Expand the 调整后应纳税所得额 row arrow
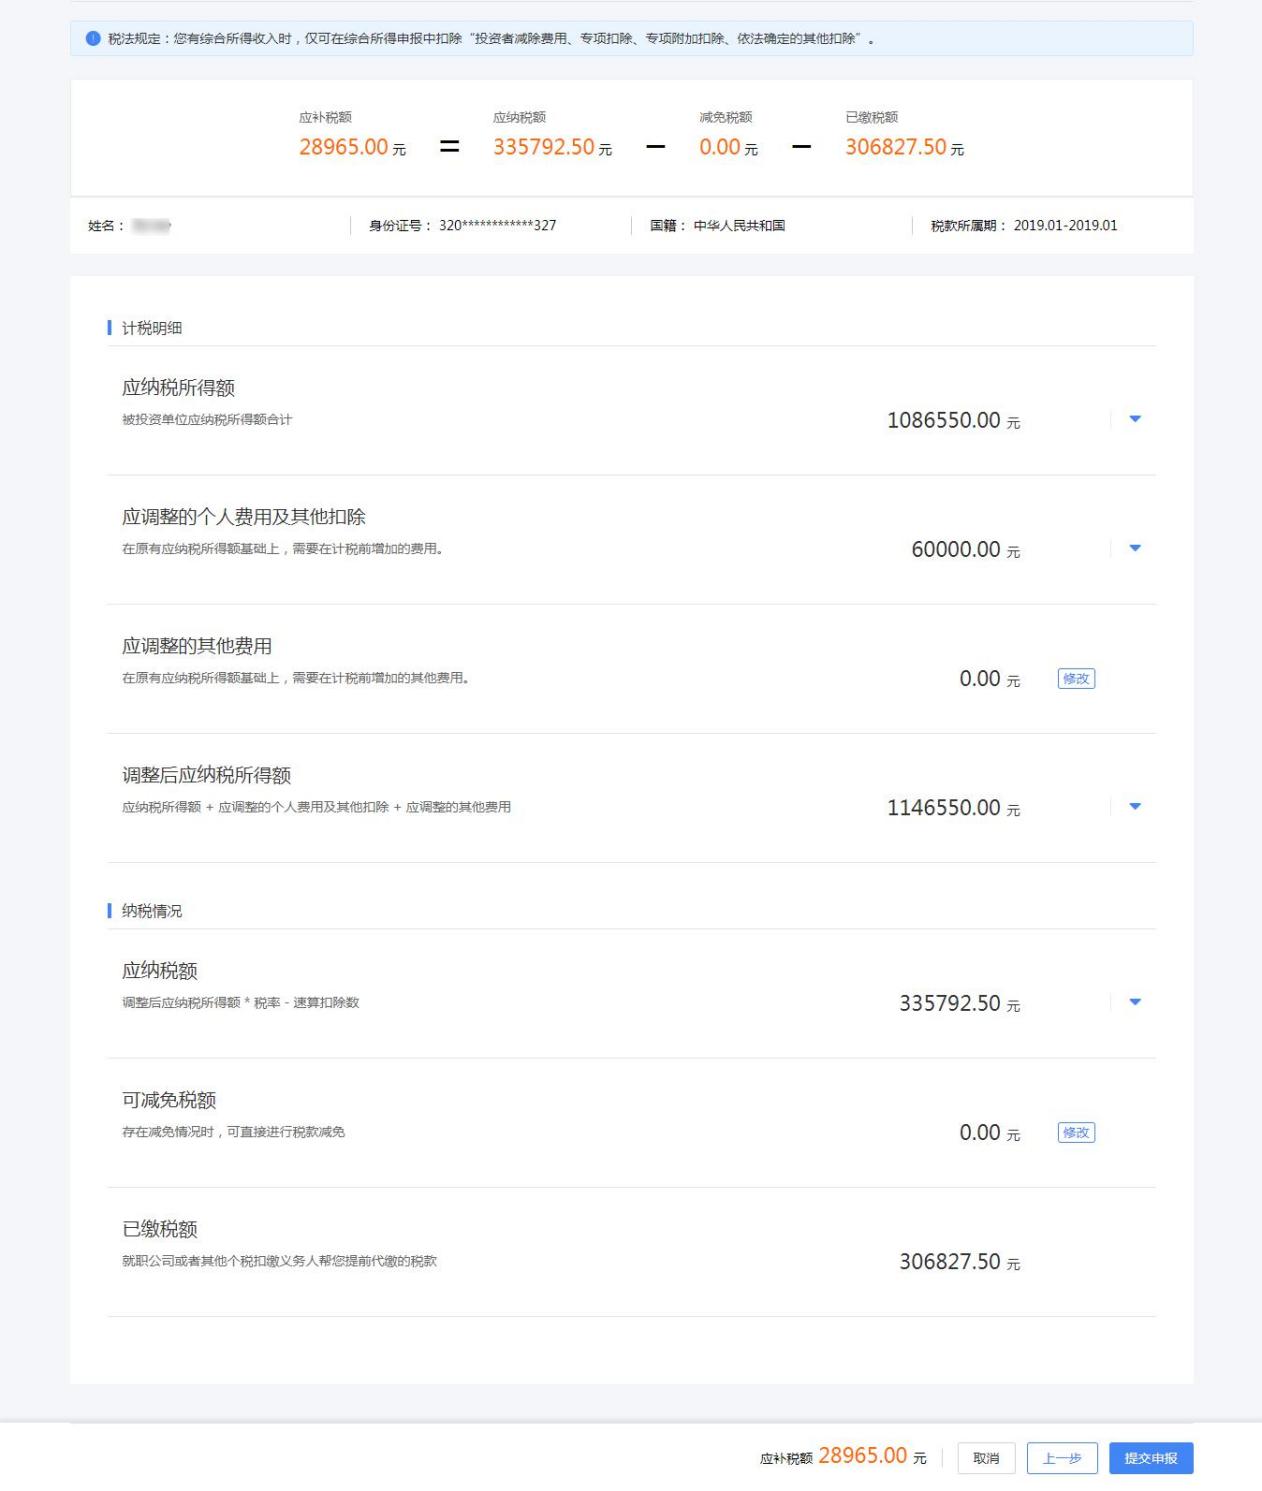 coord(1134,806)
